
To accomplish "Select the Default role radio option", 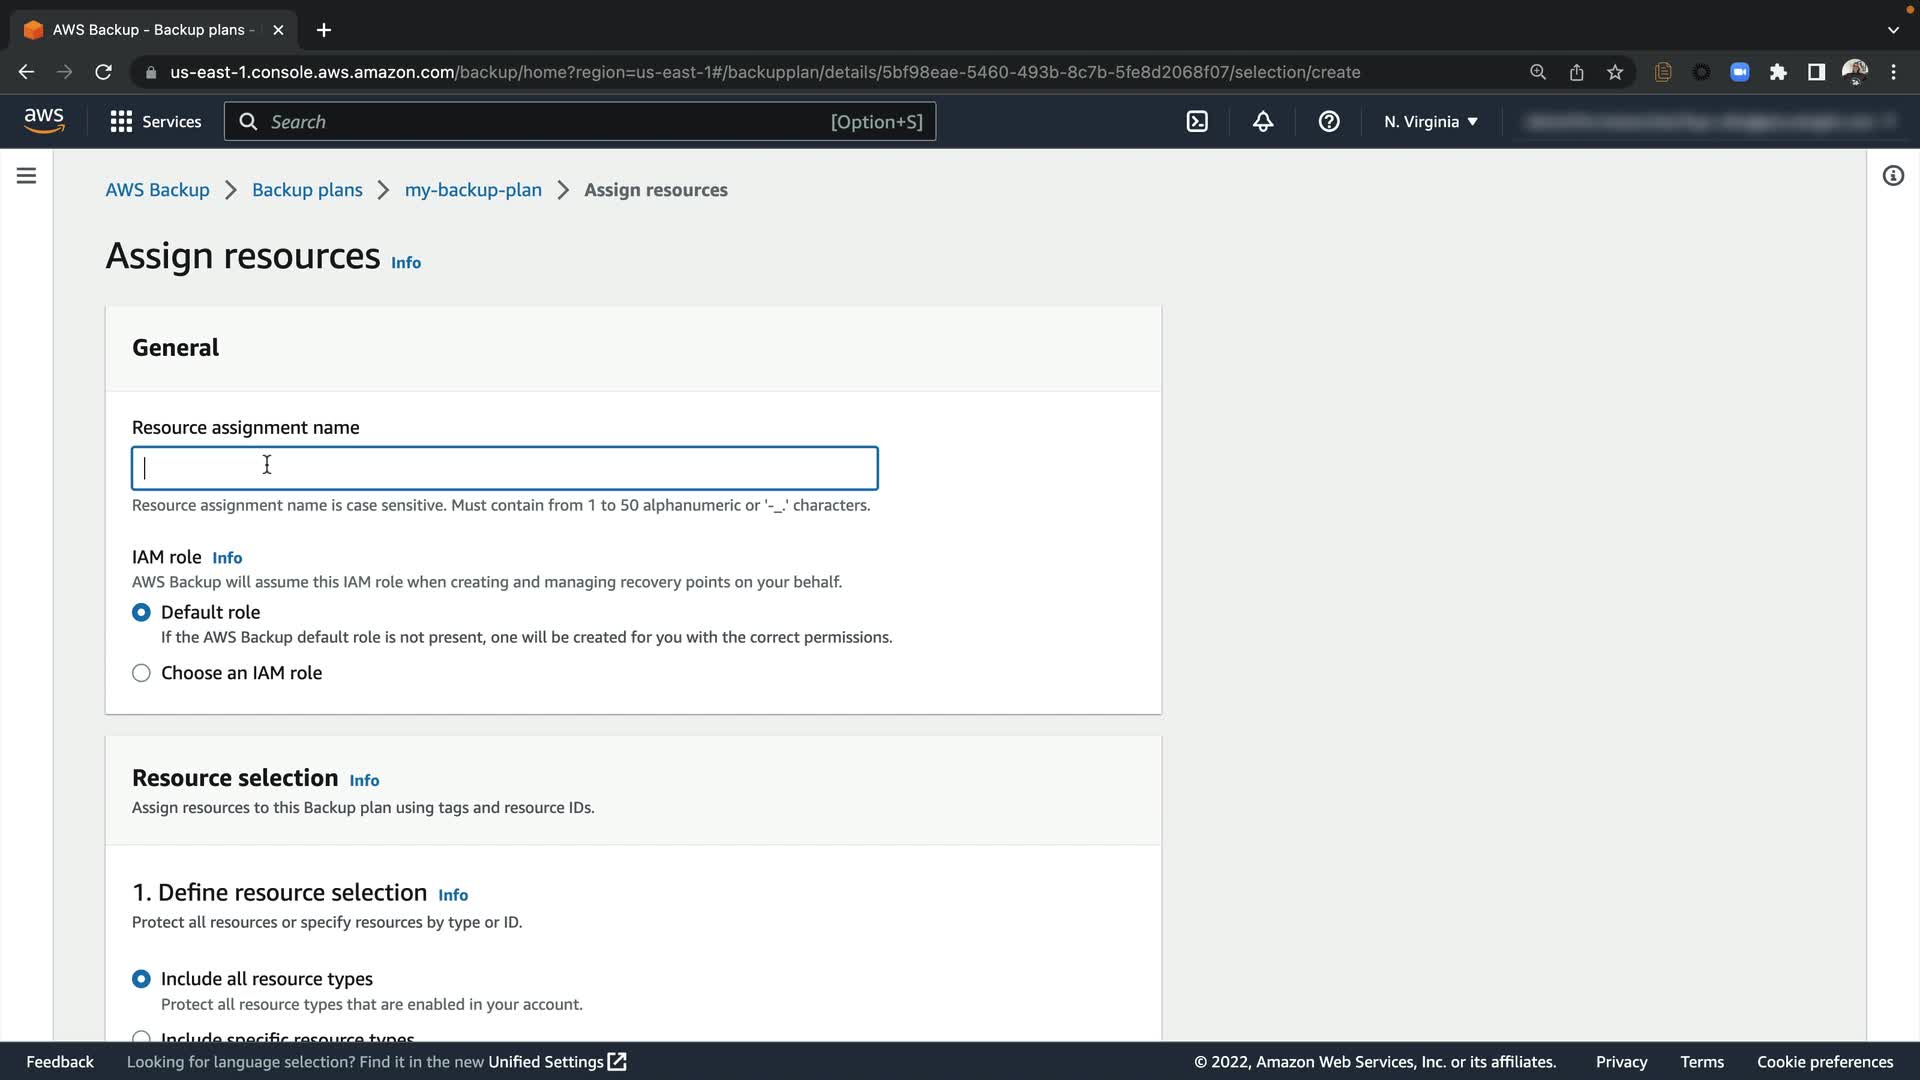I will pyautogui.click(x=141, y=612).
